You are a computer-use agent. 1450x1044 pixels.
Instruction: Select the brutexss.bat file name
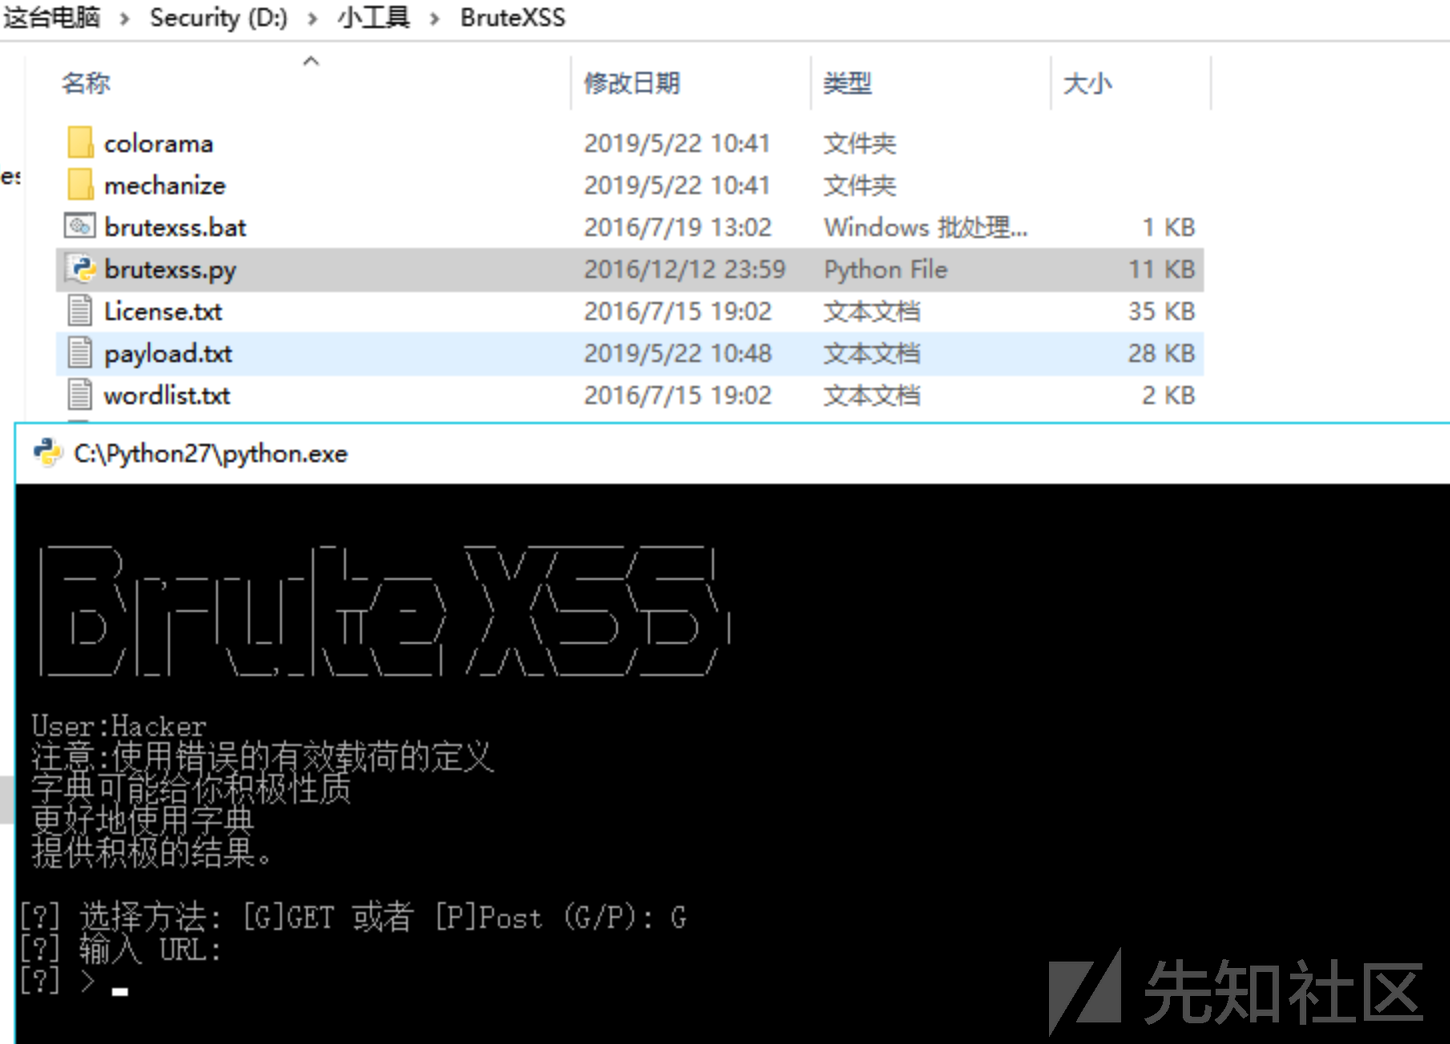(175, 227)
